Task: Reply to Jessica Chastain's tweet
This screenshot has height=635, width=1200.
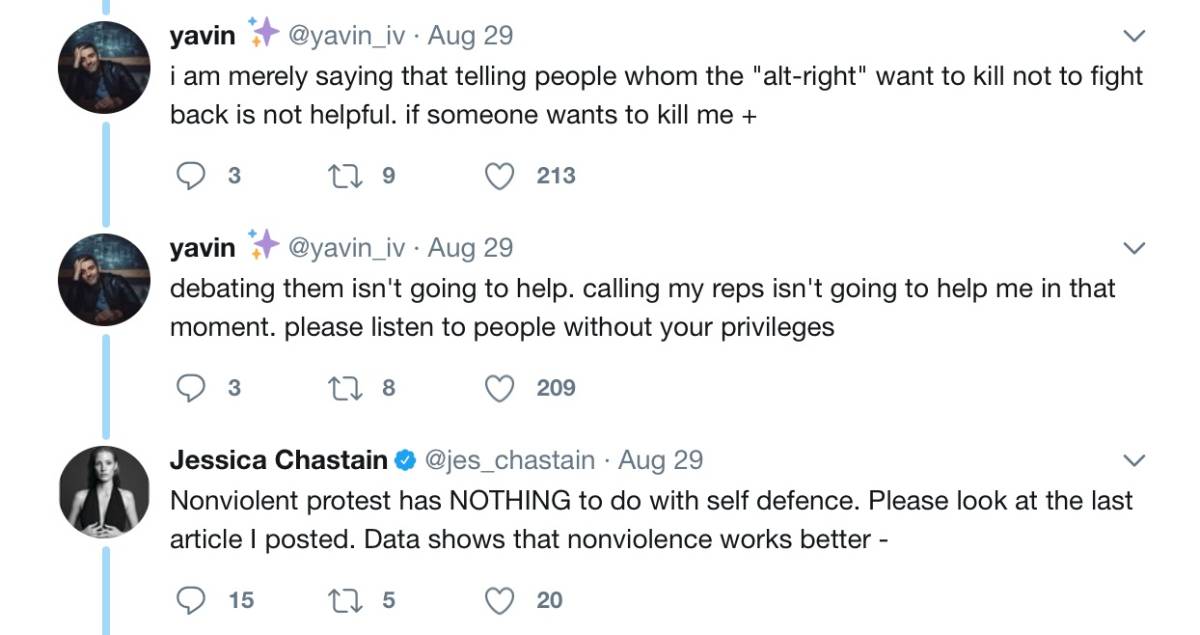Action: click(x=190, y=600)
